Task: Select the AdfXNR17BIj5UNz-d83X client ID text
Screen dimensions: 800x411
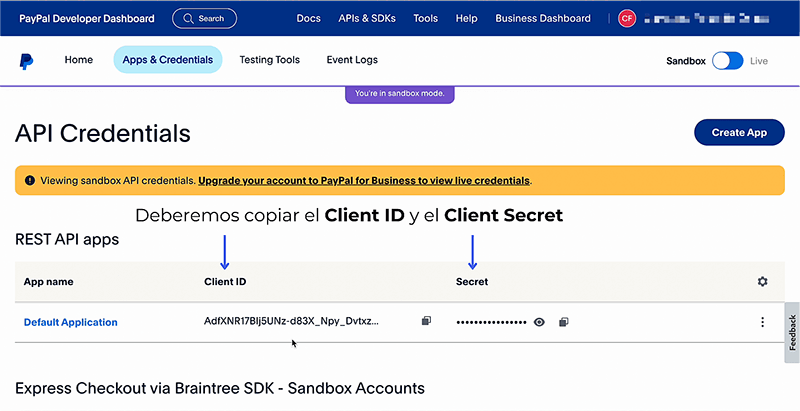Action: click(291, 321)
